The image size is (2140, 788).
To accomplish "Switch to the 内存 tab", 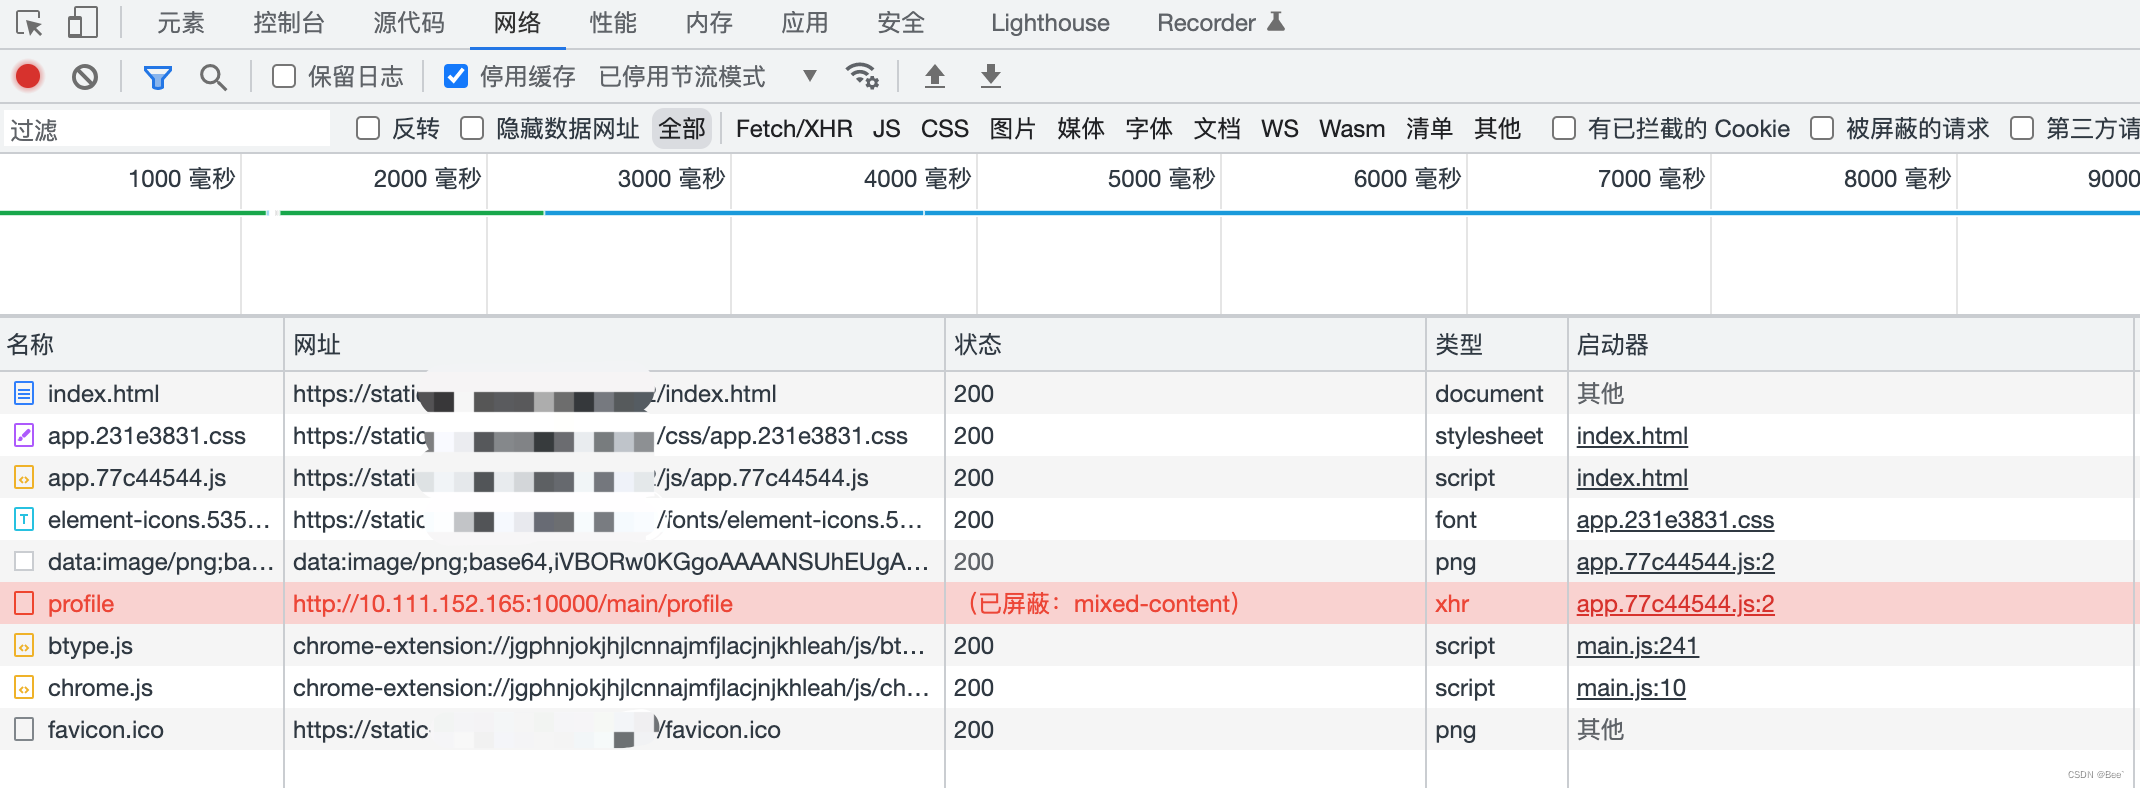I will click(x=709, y=22).
